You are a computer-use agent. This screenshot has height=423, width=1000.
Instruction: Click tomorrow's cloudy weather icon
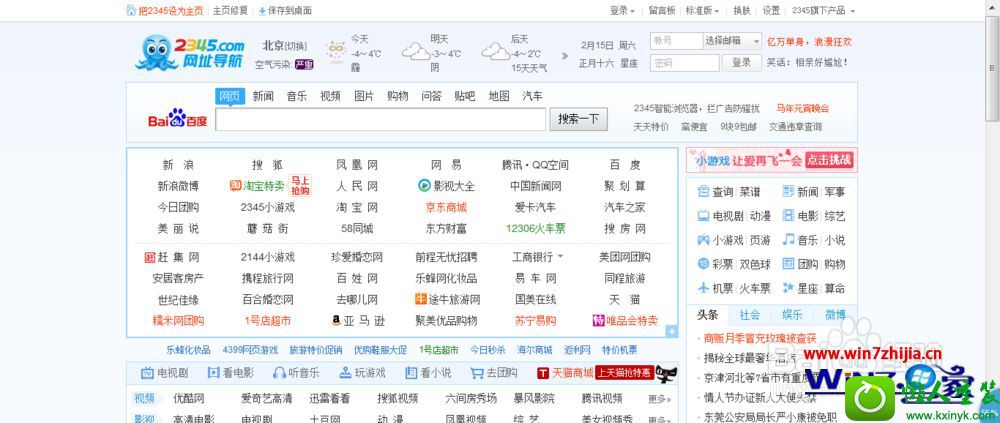pos(415,51)
